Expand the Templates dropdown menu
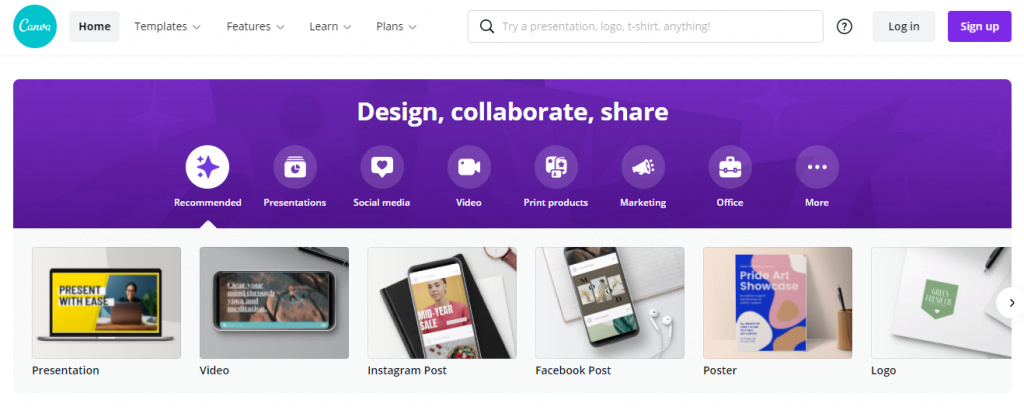 167,27
